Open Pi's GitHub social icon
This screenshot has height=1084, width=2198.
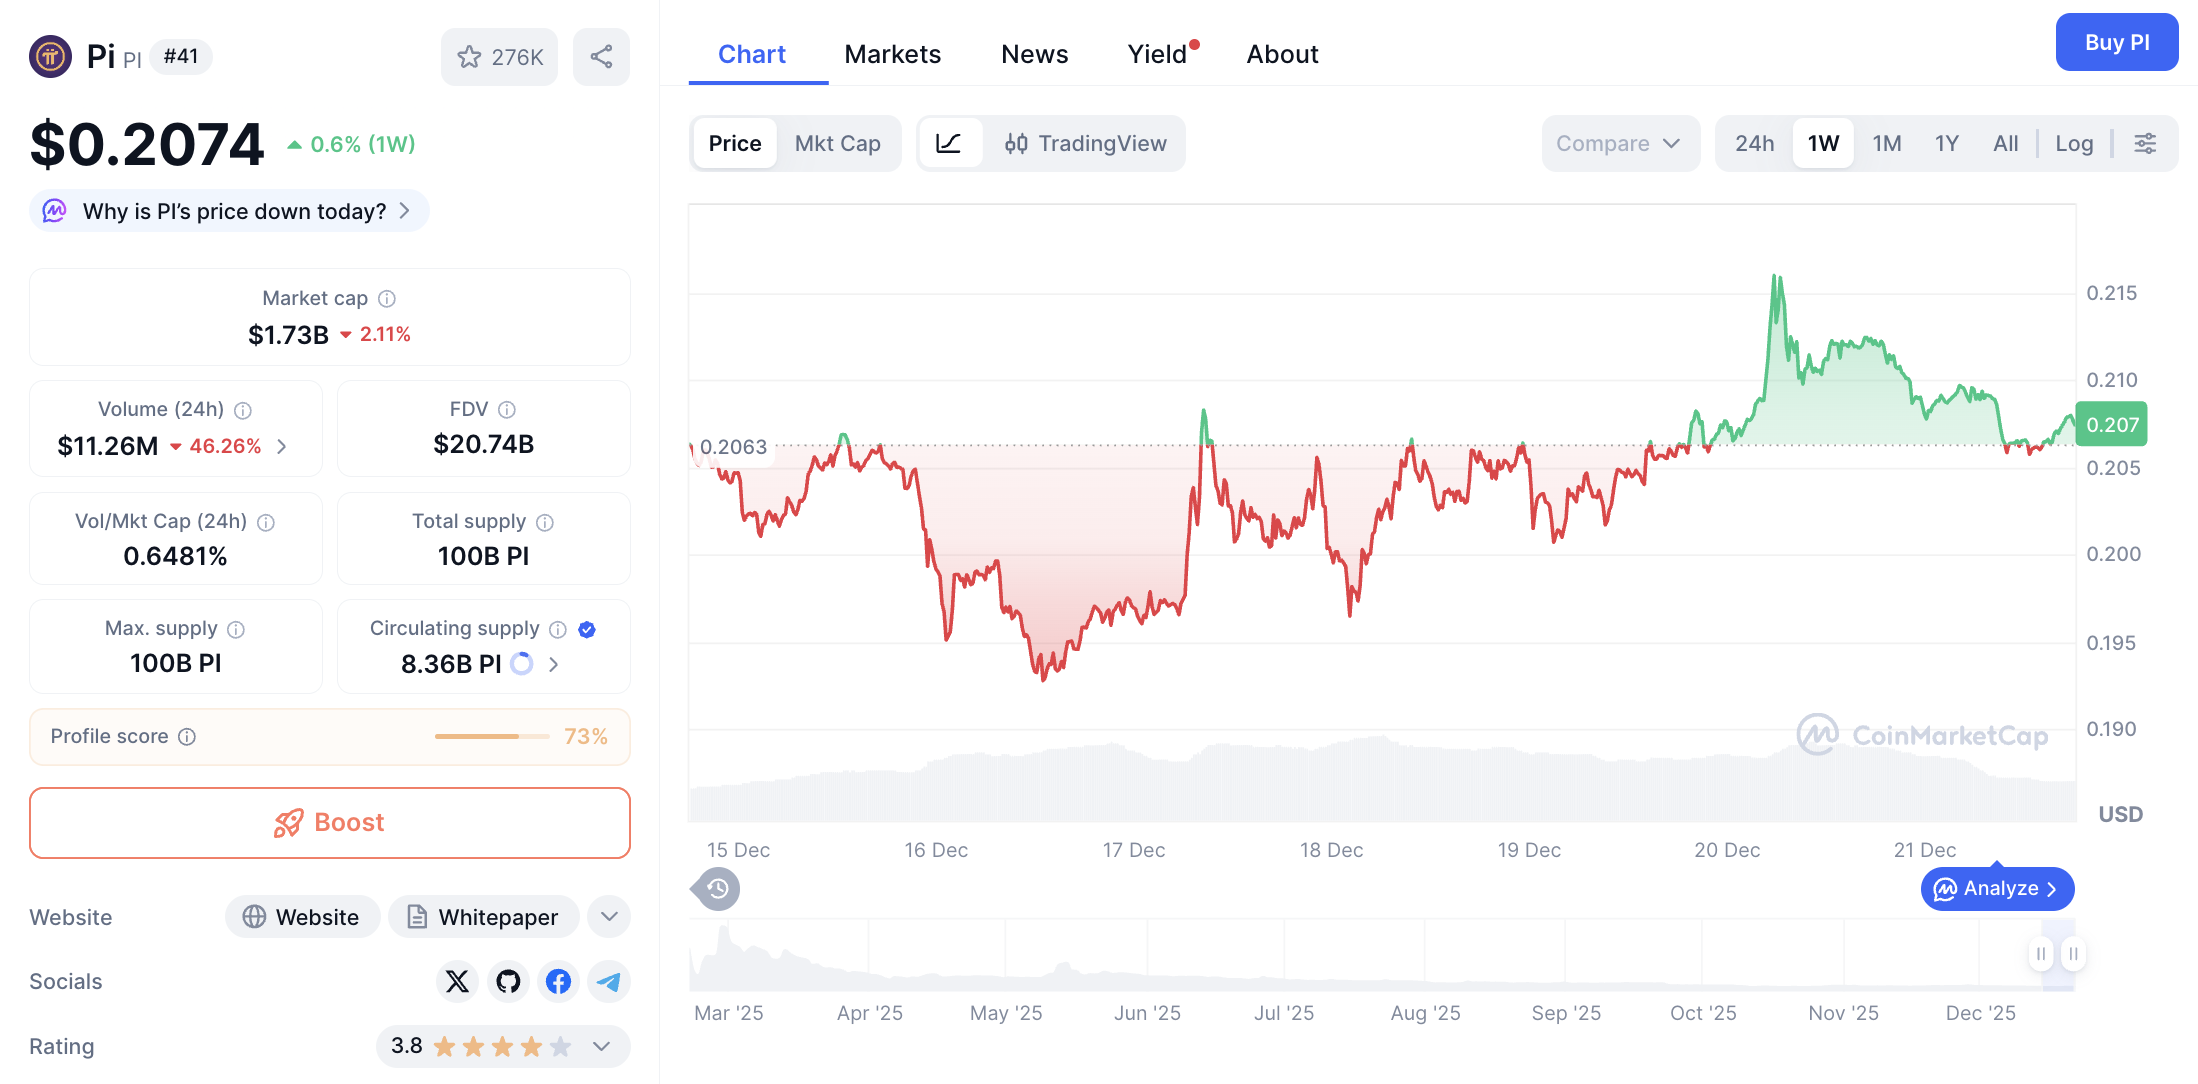point(508,982)
